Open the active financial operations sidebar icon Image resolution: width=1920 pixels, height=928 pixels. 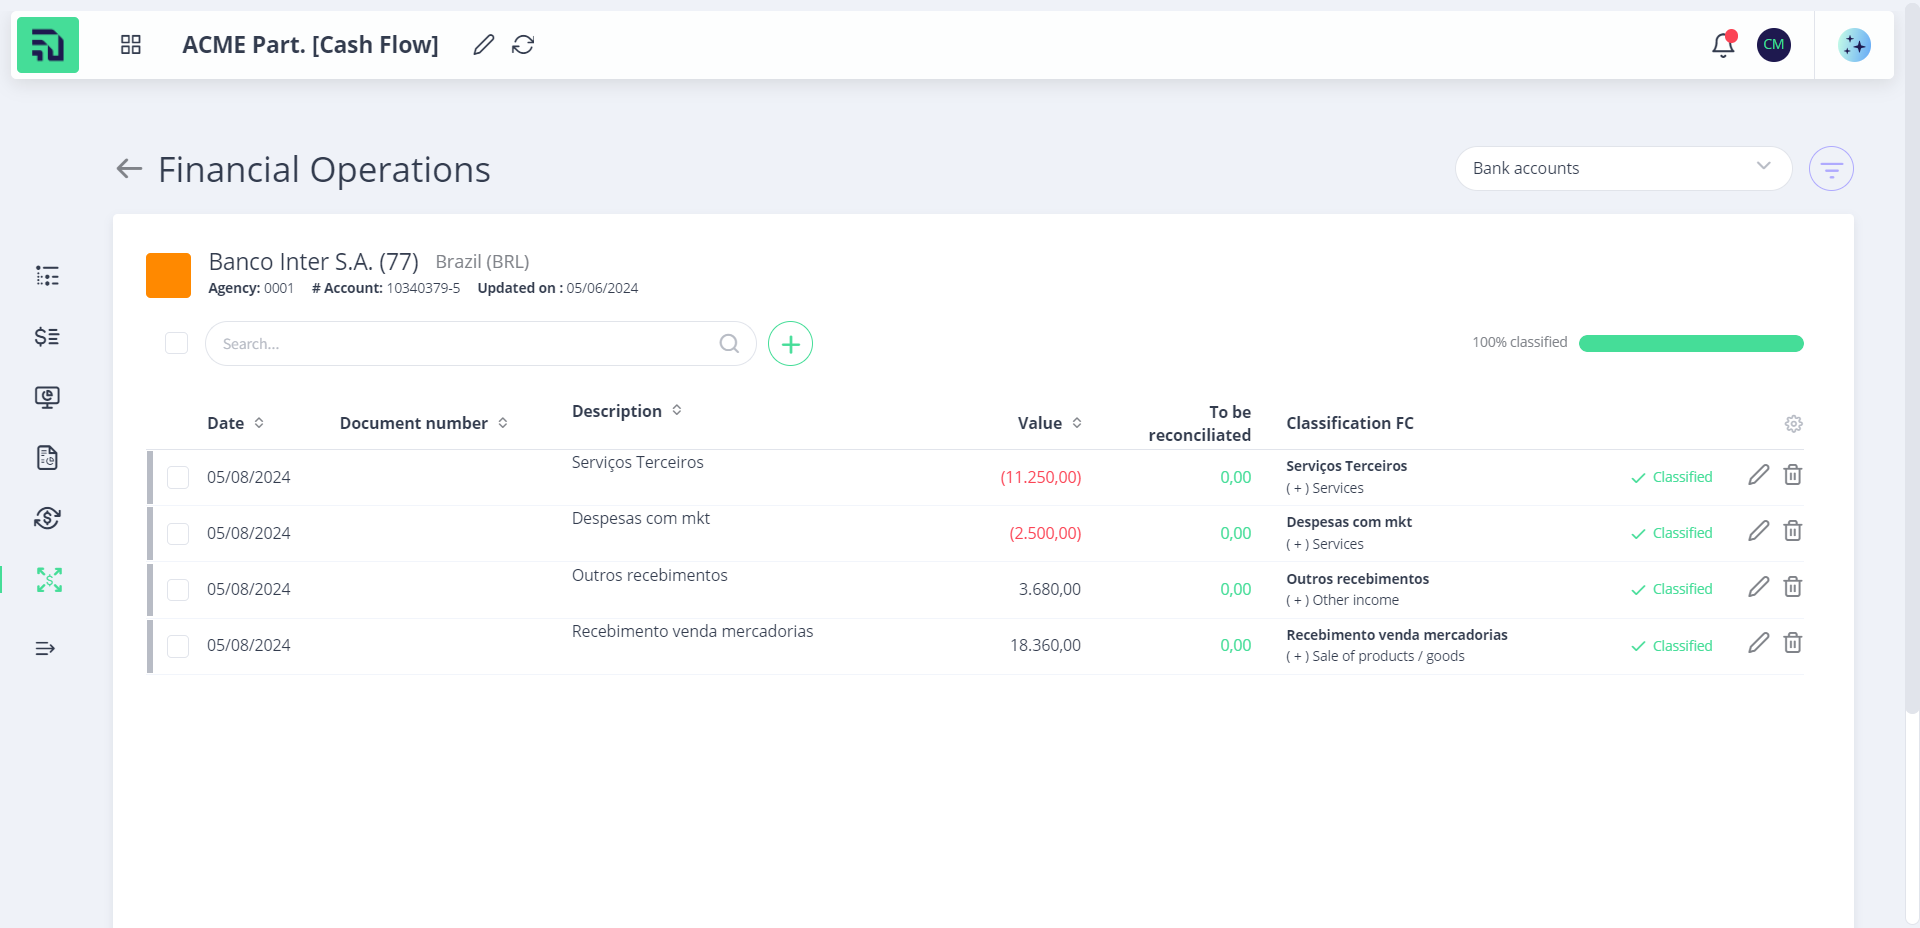coord(49,580)
